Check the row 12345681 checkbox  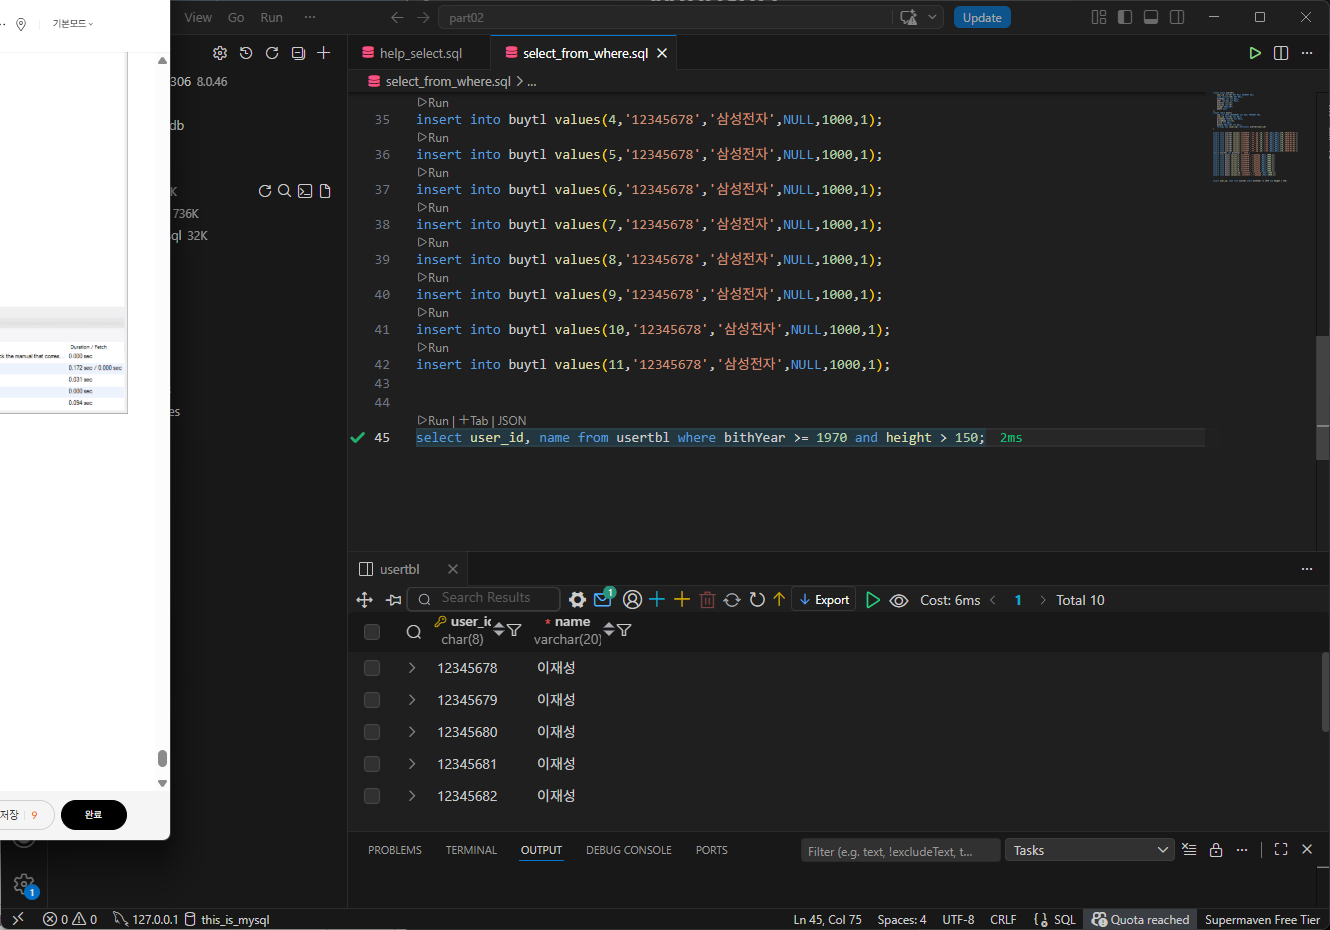click(x=372, y=764)
